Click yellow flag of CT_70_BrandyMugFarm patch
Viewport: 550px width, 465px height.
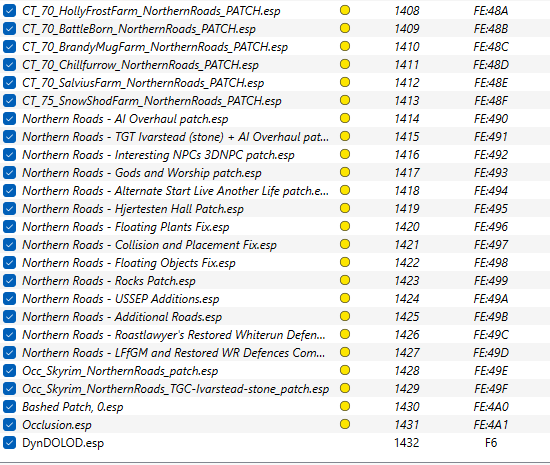[345, 46]
